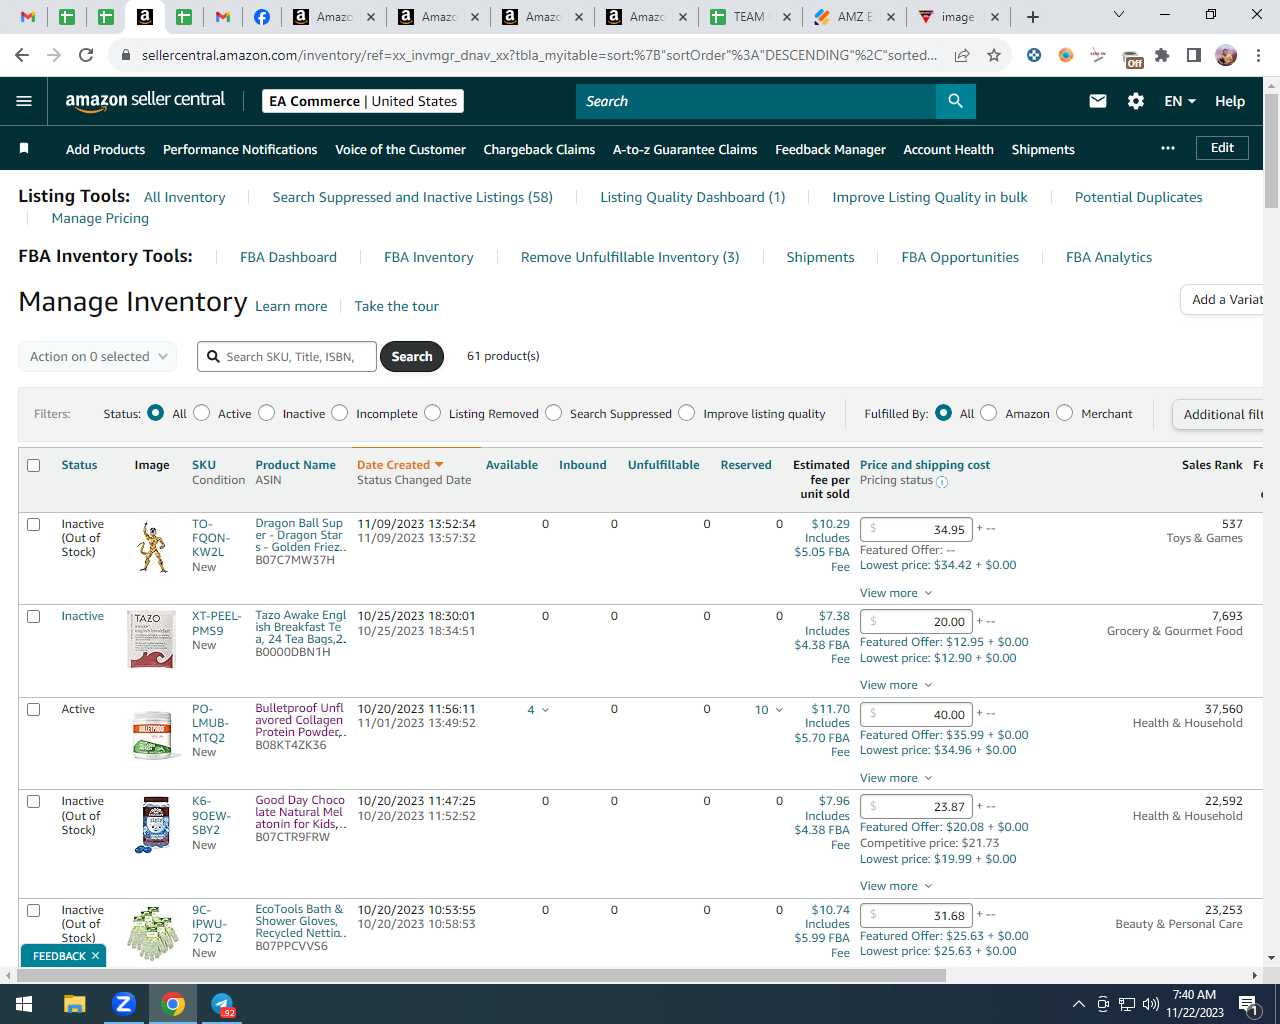Sort by Date Created column header

click(400, 465)
